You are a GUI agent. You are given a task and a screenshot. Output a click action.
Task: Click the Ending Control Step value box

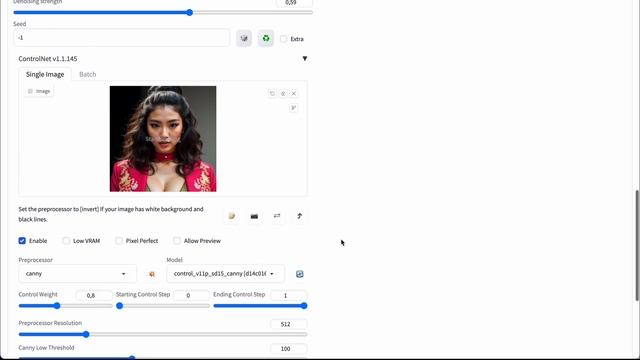[x=289, y=295]
